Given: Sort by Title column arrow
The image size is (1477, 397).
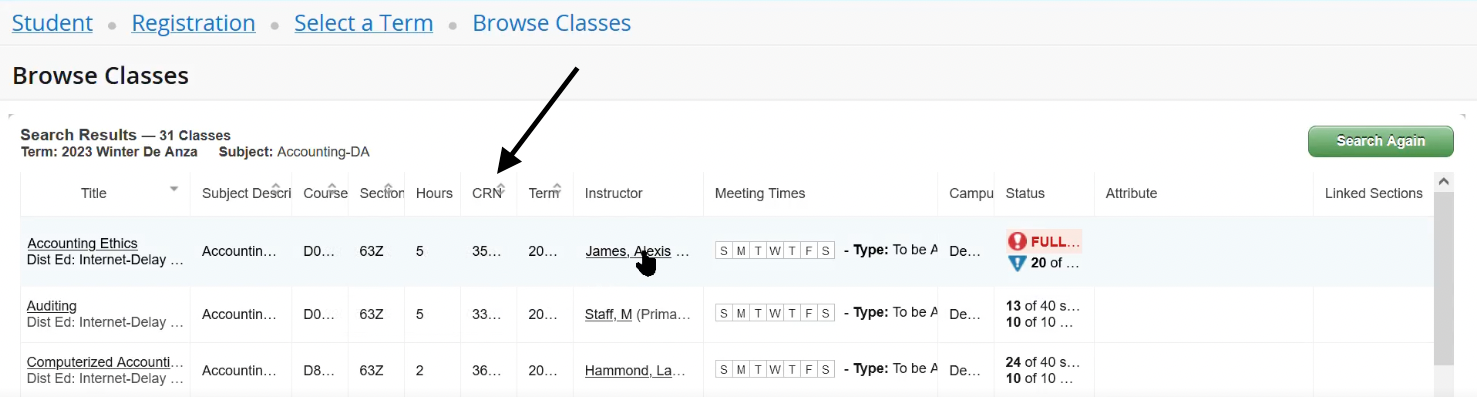Looking at the screenshot, I should pos(174,188).
